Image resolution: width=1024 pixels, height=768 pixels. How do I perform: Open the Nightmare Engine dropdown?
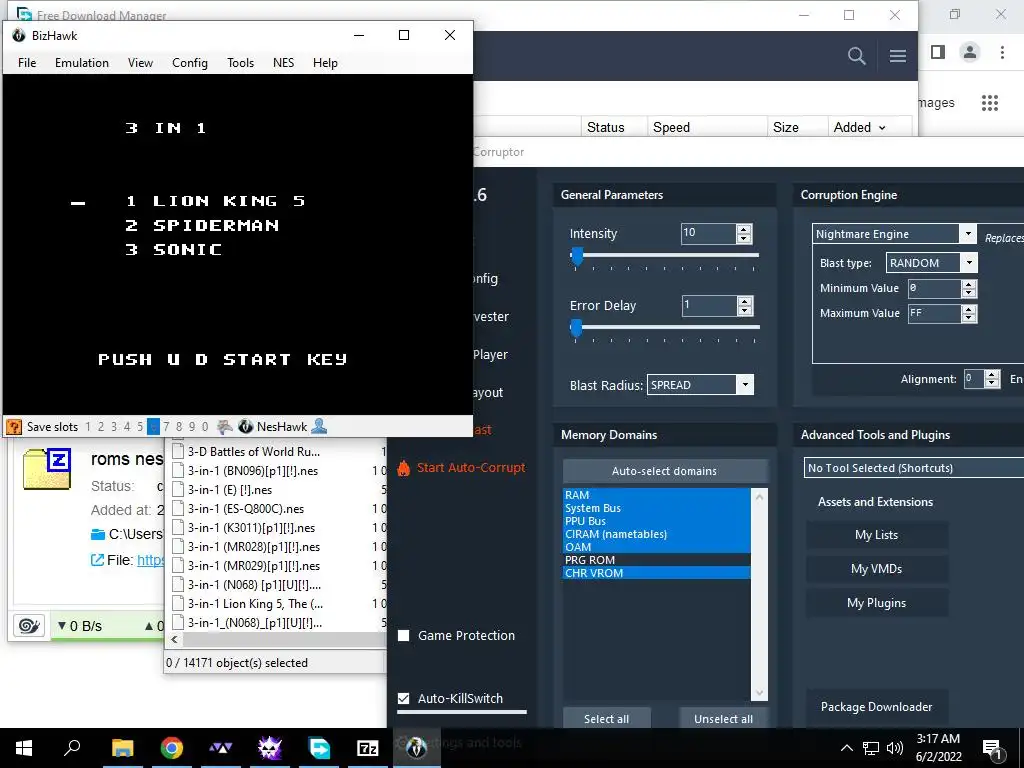click(x=968, y=234)
